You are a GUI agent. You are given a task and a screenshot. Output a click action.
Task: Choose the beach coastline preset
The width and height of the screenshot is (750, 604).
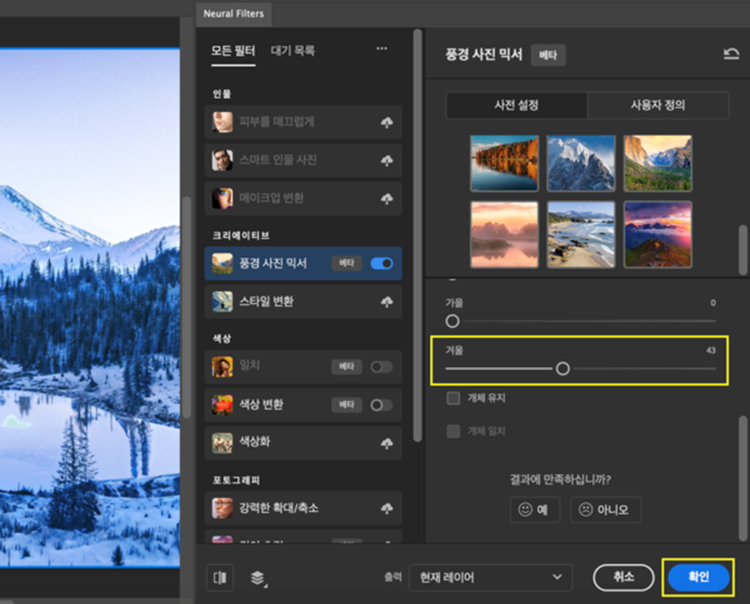(x=581, y=234)
